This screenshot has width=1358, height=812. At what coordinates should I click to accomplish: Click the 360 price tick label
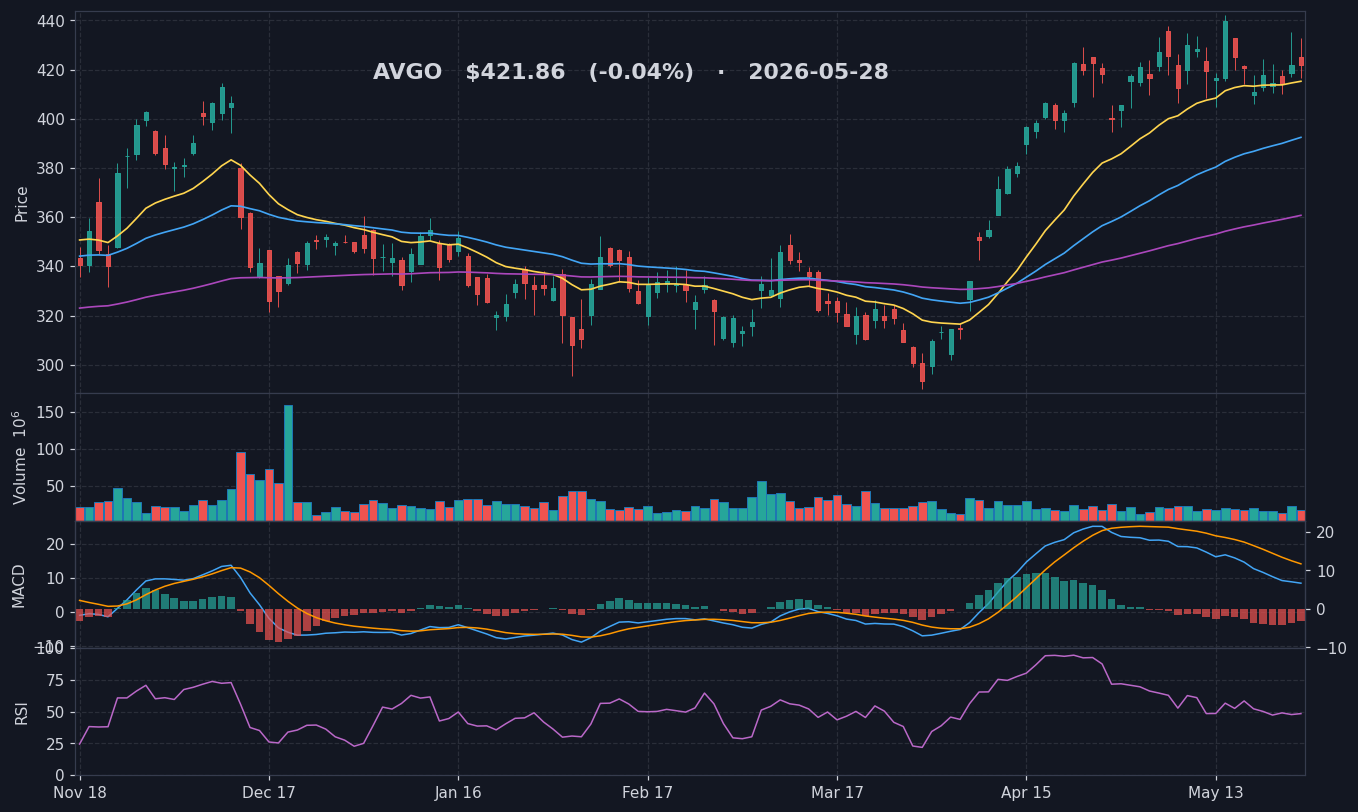(x=50, y=218)
